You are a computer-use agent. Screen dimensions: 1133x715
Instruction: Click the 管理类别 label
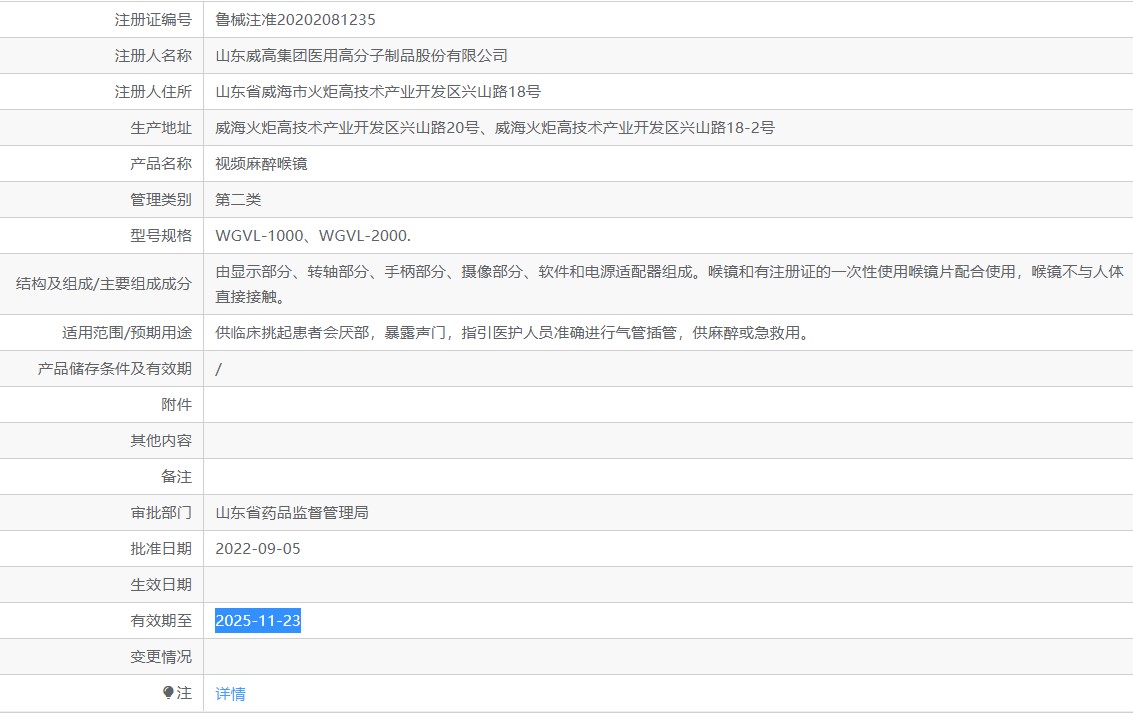tap(161, 200)
